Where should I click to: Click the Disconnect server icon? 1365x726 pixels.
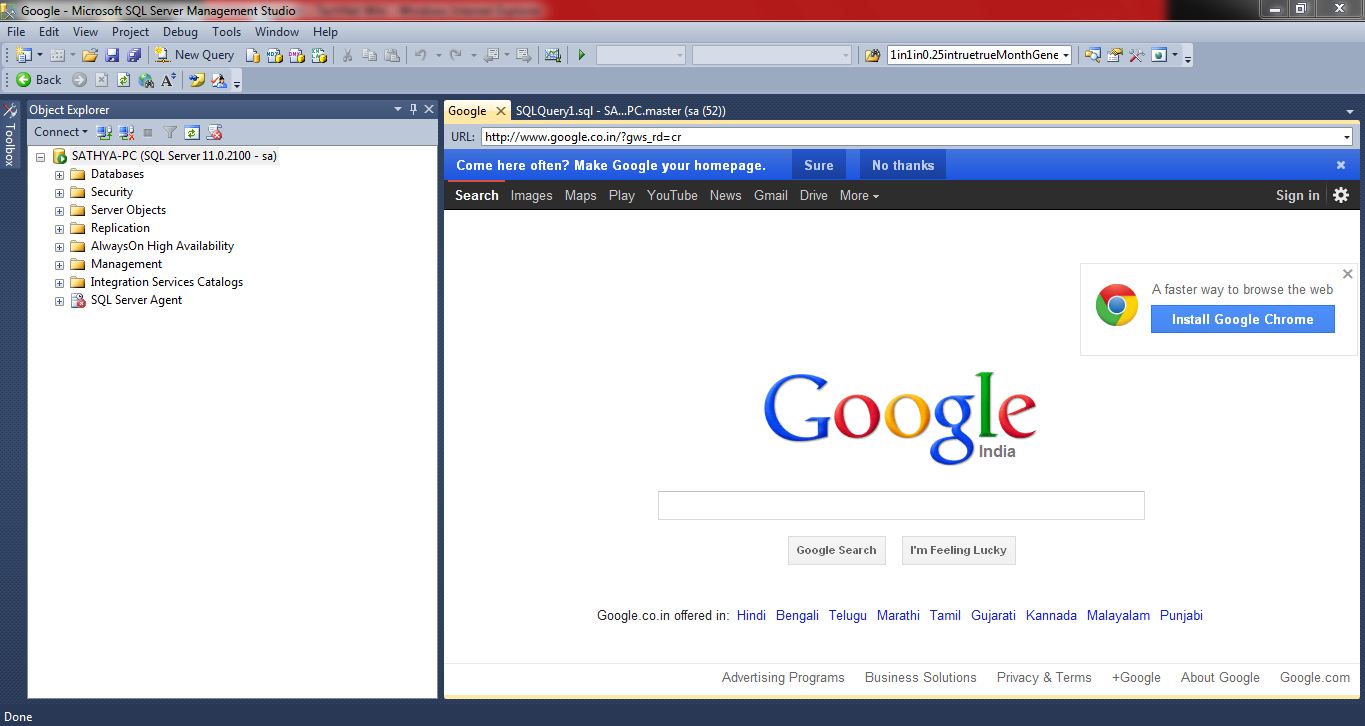[x=126, y=132]
